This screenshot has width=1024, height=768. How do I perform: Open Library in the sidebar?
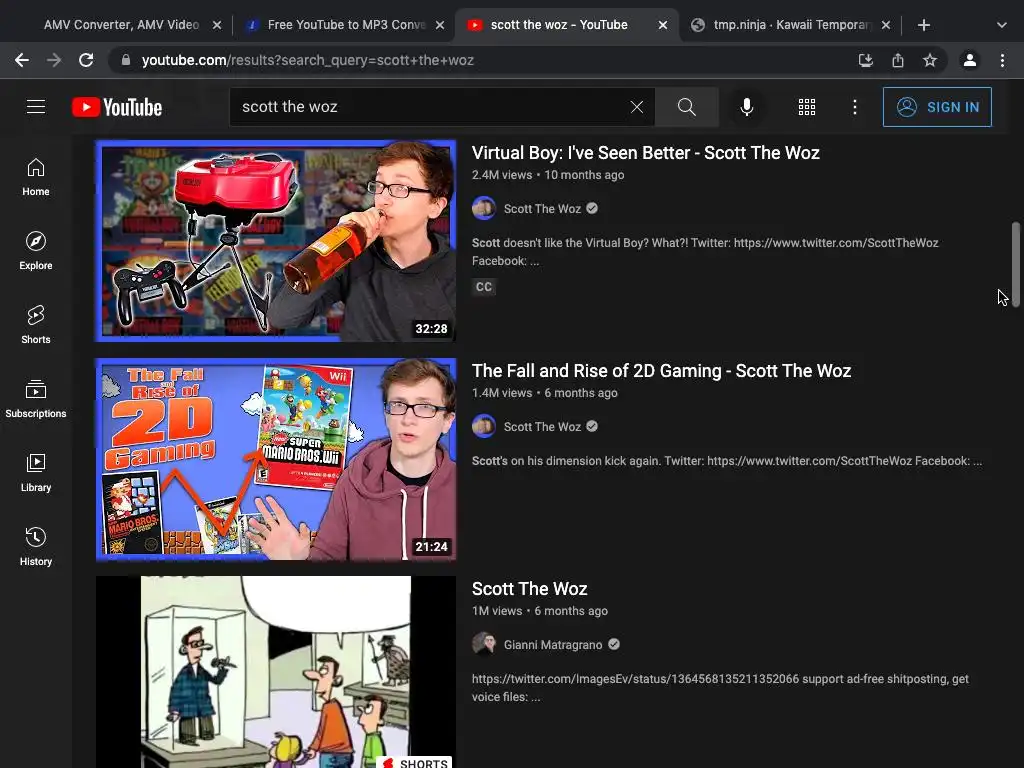pos(36,473)
